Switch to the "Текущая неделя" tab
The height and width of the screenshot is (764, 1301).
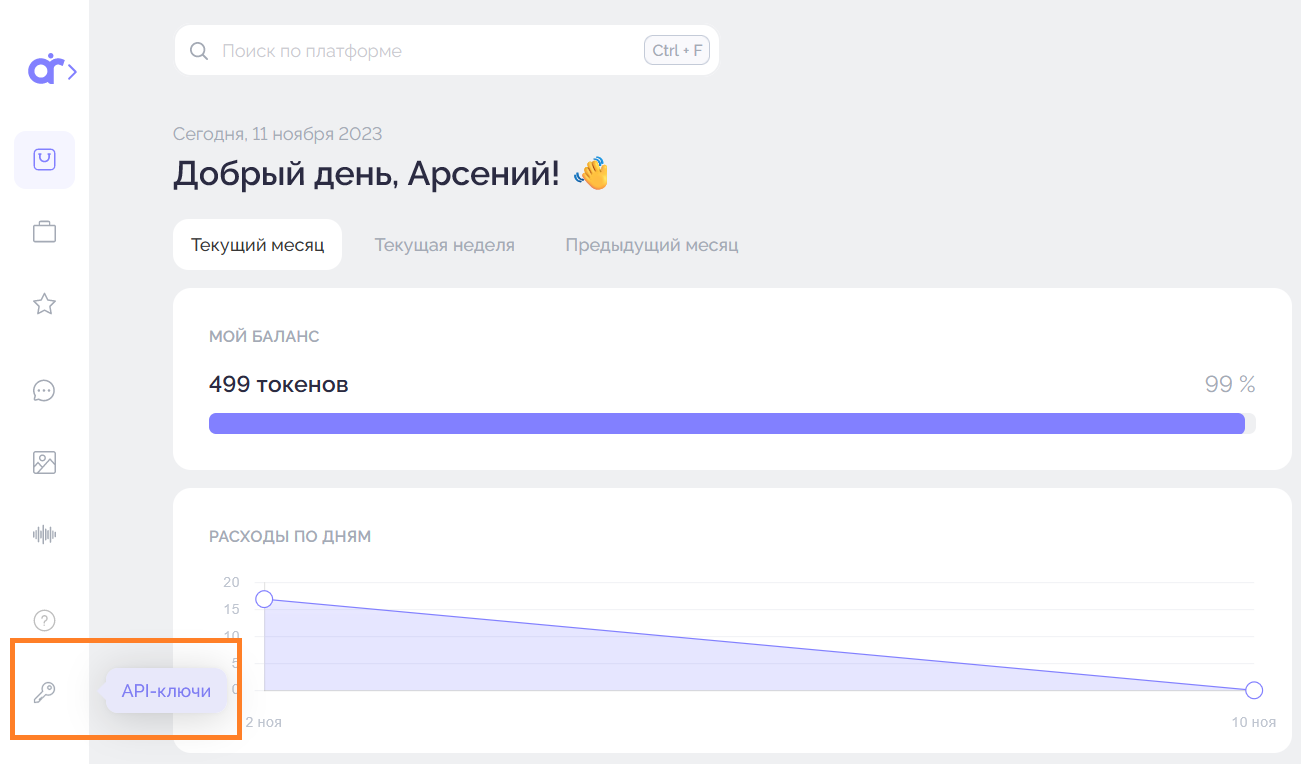coord(445,245)
